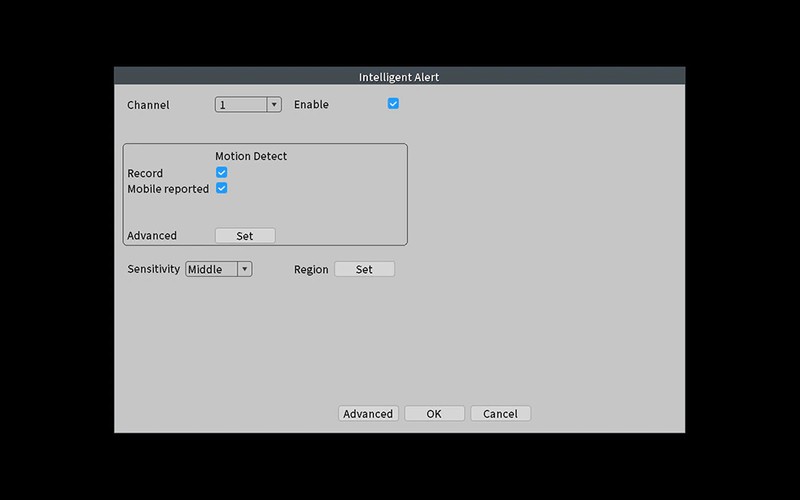The width and height of the screenshot is (800, 500).
Task: Toggle the Mobile reported checkbox
Action: [222, 188]
